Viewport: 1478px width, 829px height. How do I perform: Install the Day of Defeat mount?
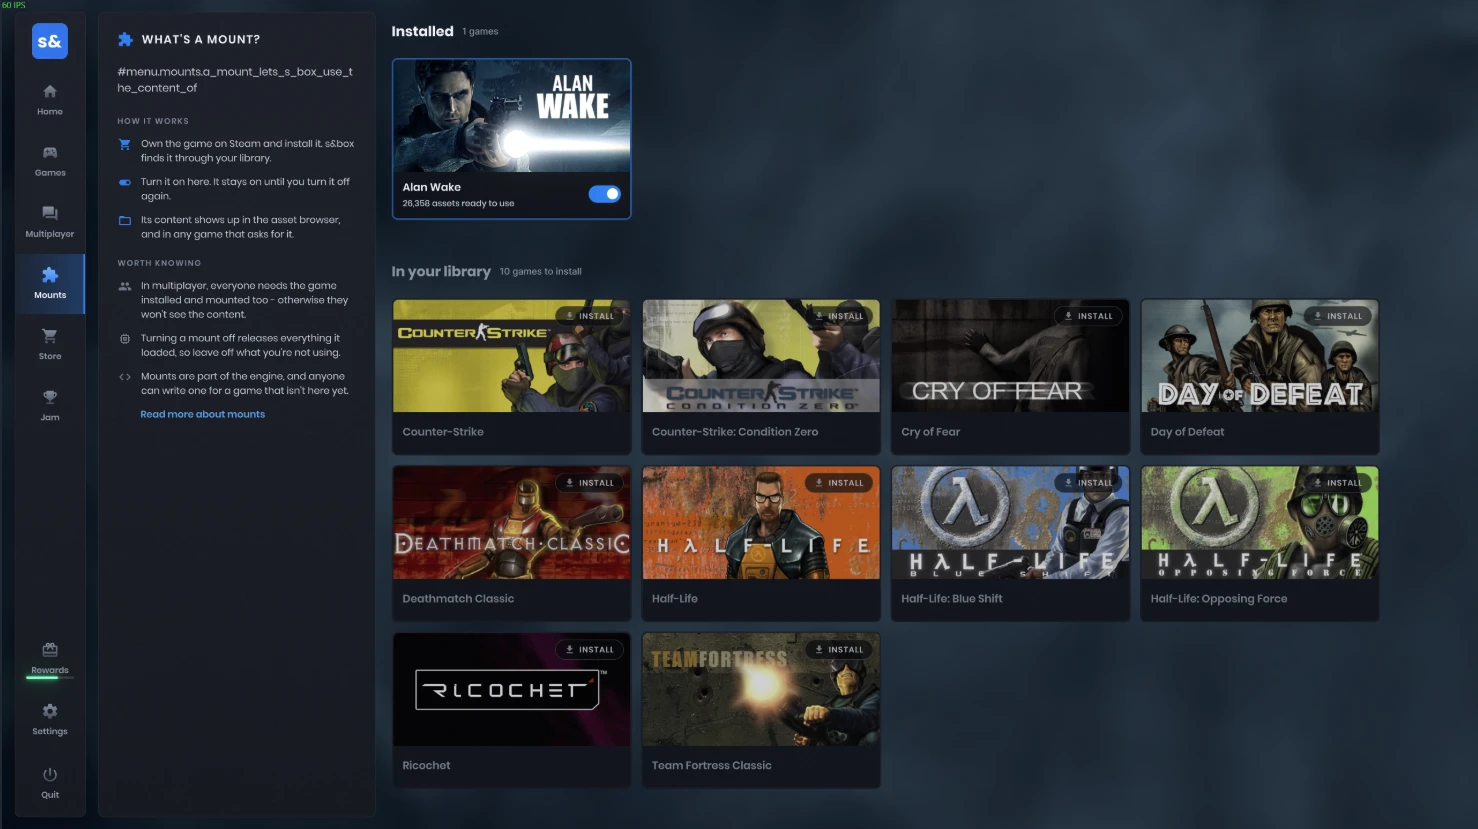(x=1338, y=316)
